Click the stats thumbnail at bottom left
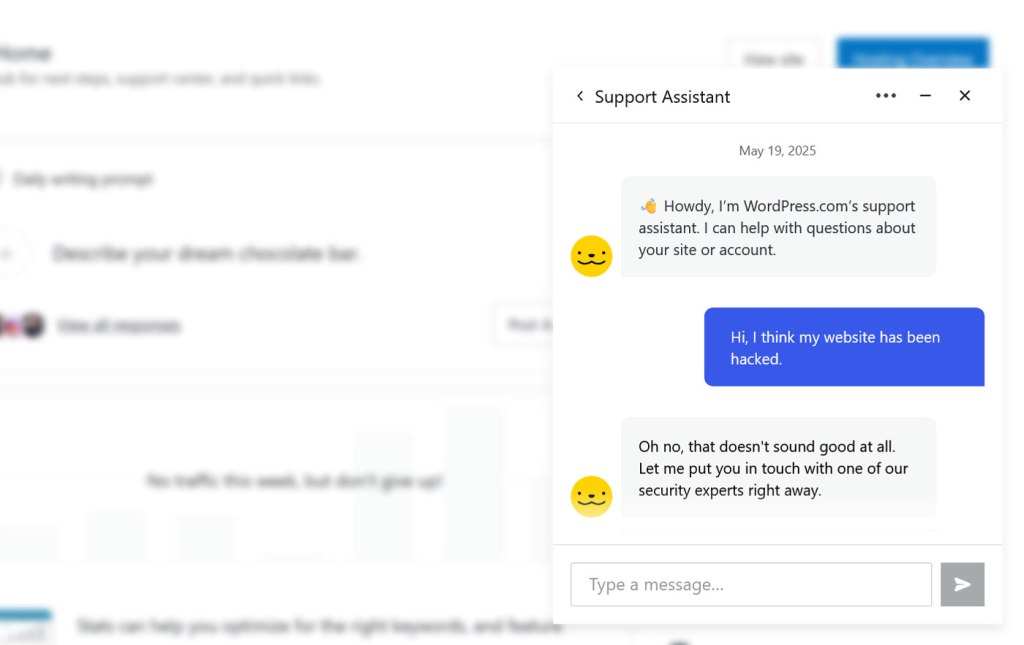The width and height of the screenshot is (1024, 645). [25, 627]
